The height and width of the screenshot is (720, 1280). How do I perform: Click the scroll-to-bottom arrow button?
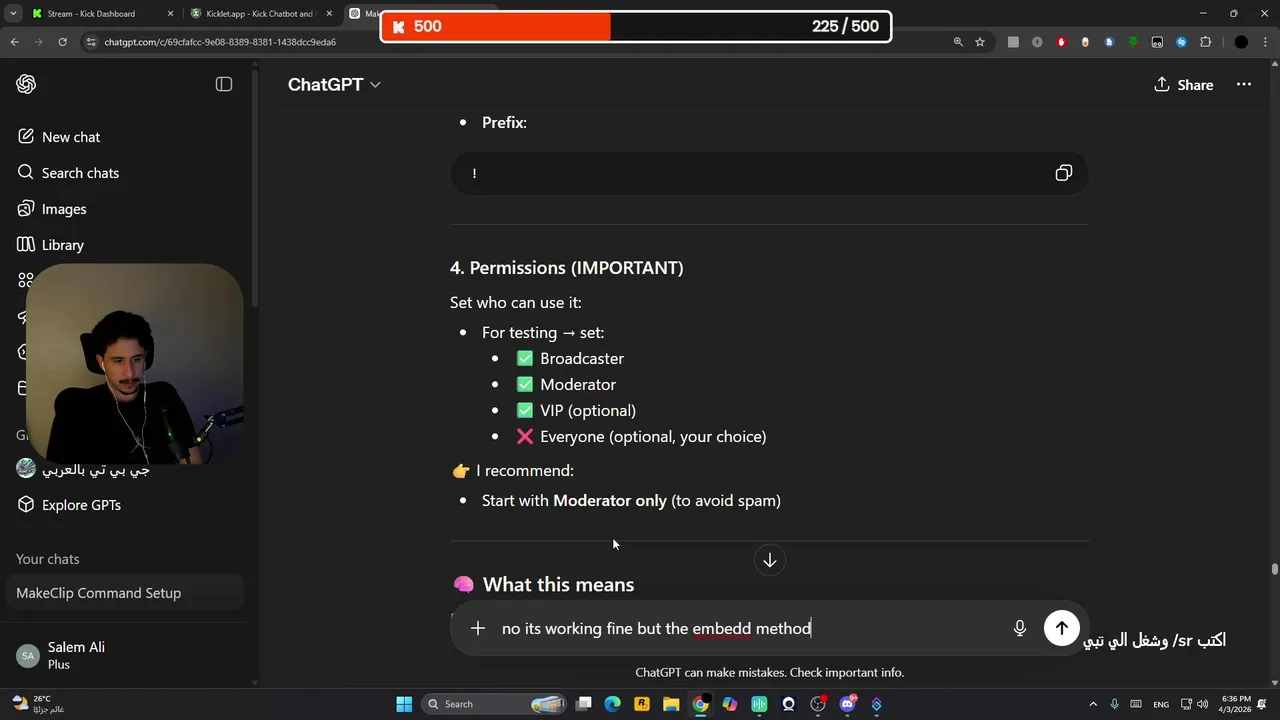click(x=770, y=560)
